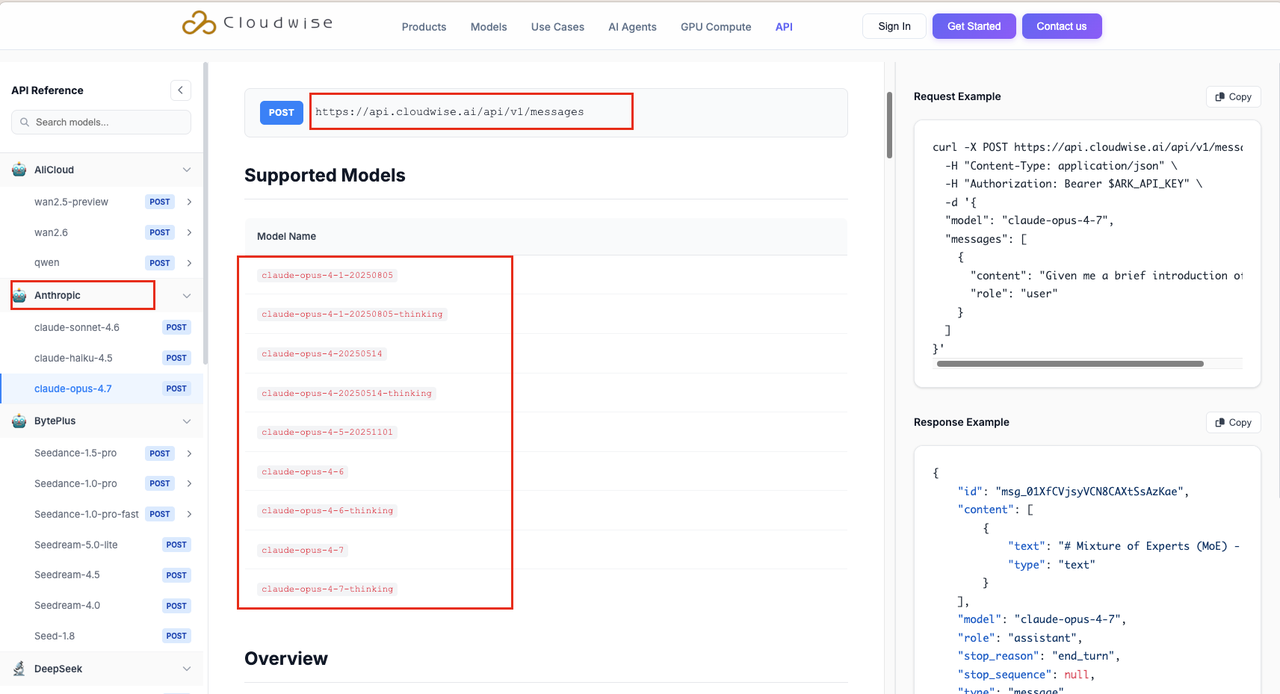Copy the Request Example code
Image resolution: width=1280 pixels, height=694 pixels.
1233,97
